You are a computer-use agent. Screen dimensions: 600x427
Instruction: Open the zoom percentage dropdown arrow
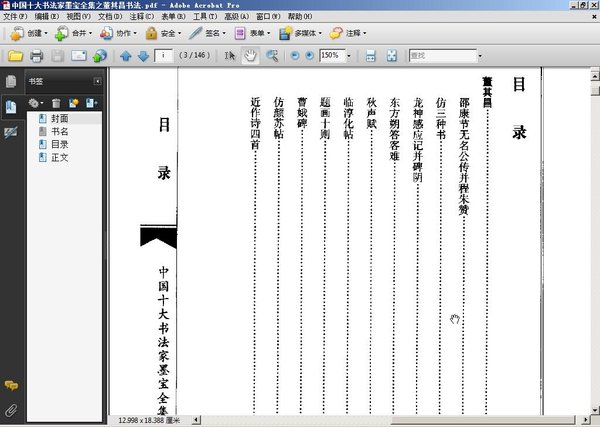click(349, 56)
